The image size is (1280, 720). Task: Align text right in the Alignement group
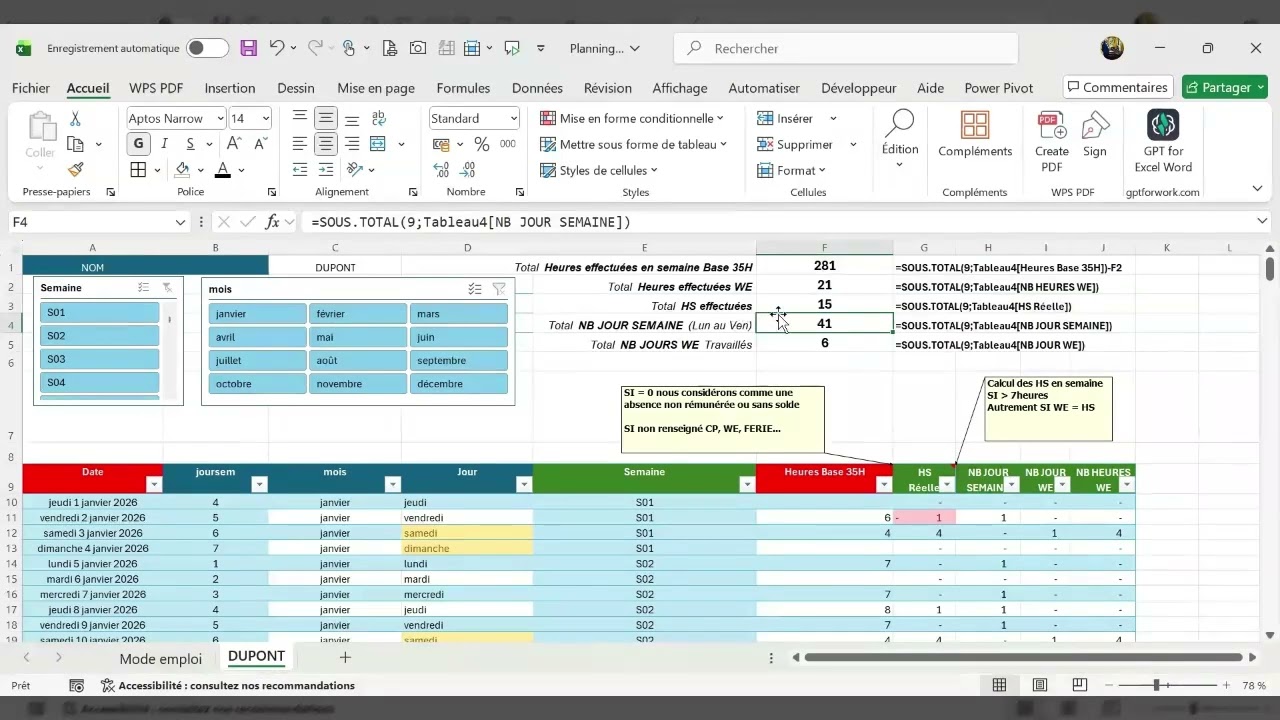tap(351, 144)
